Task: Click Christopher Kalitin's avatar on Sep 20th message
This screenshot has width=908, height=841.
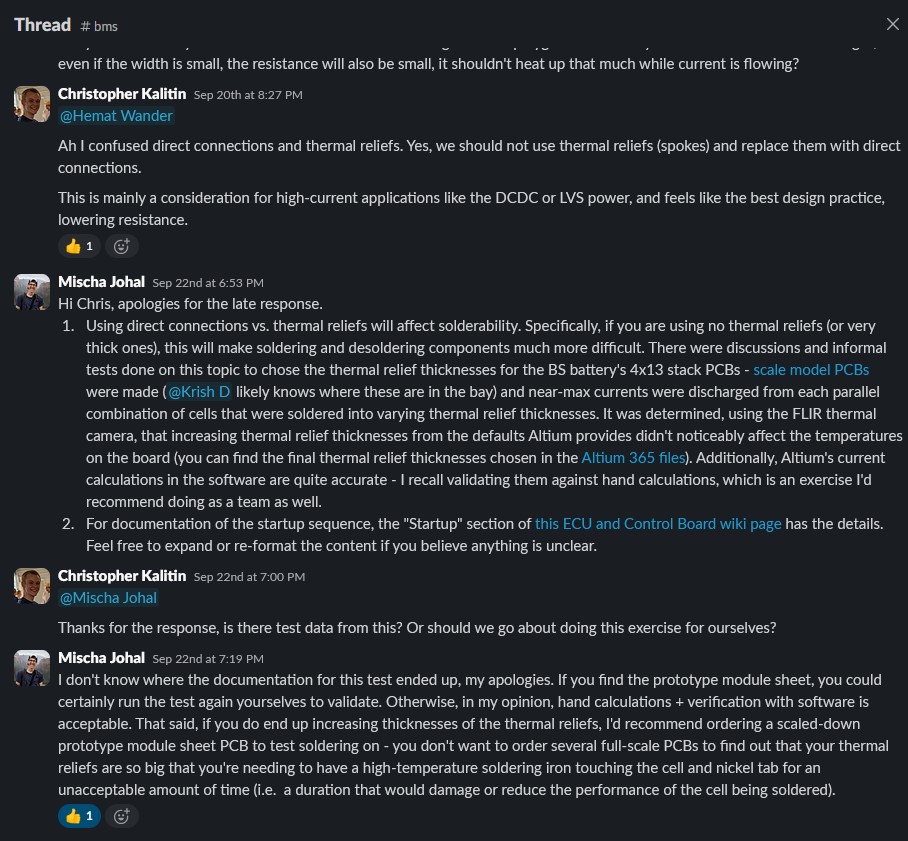Action: point(32,103)
